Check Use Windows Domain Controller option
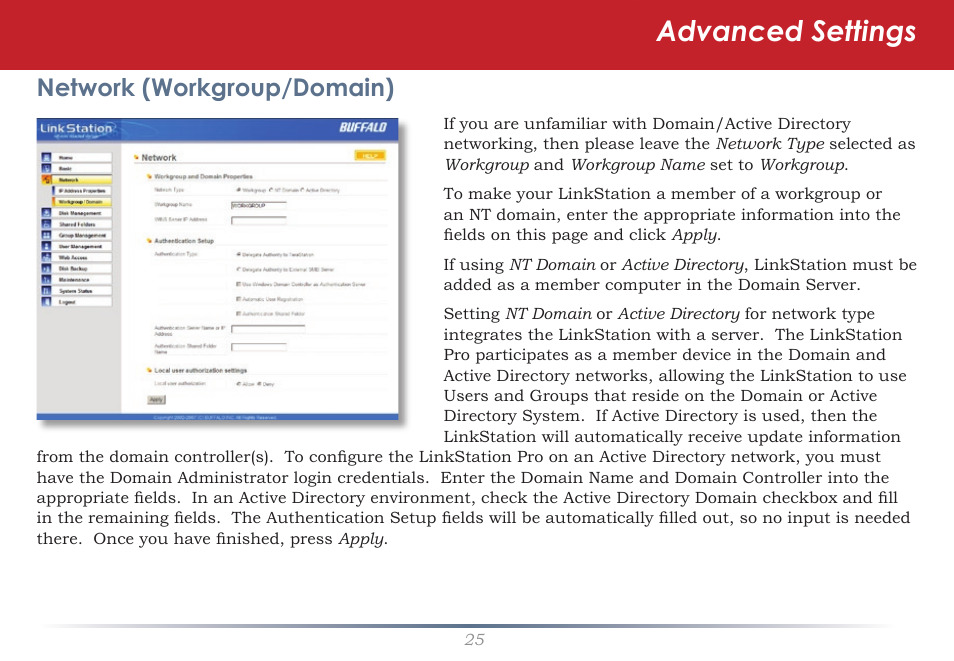Viewport: 954px width, 661px height. [x=238, y=284]
